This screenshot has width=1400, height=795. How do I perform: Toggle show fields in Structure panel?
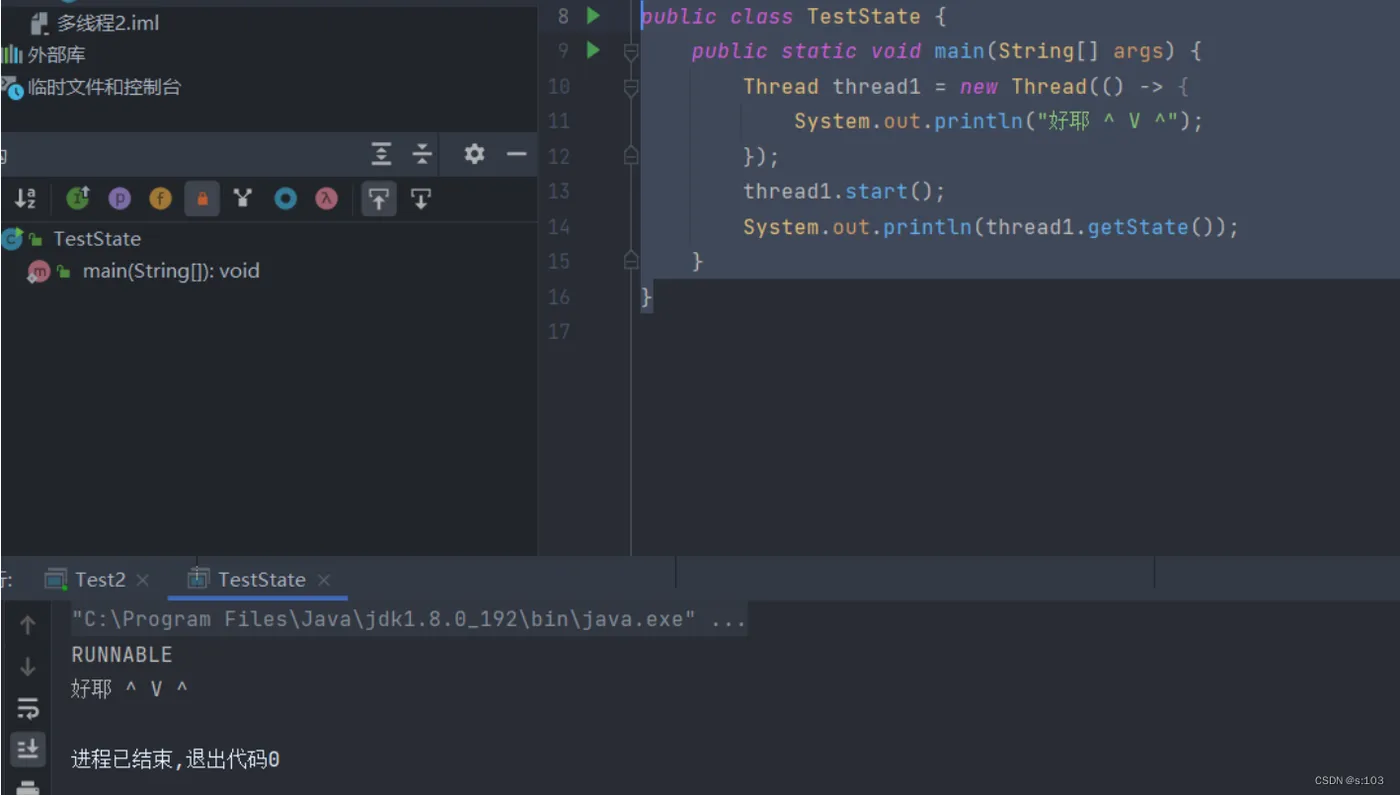[161, 199]
